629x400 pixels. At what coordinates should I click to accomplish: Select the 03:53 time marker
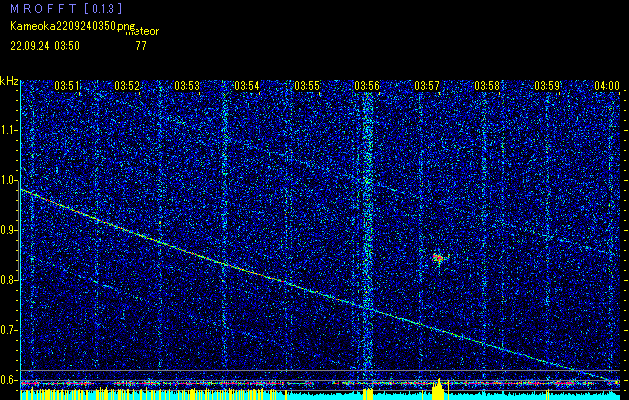point(187,85)
